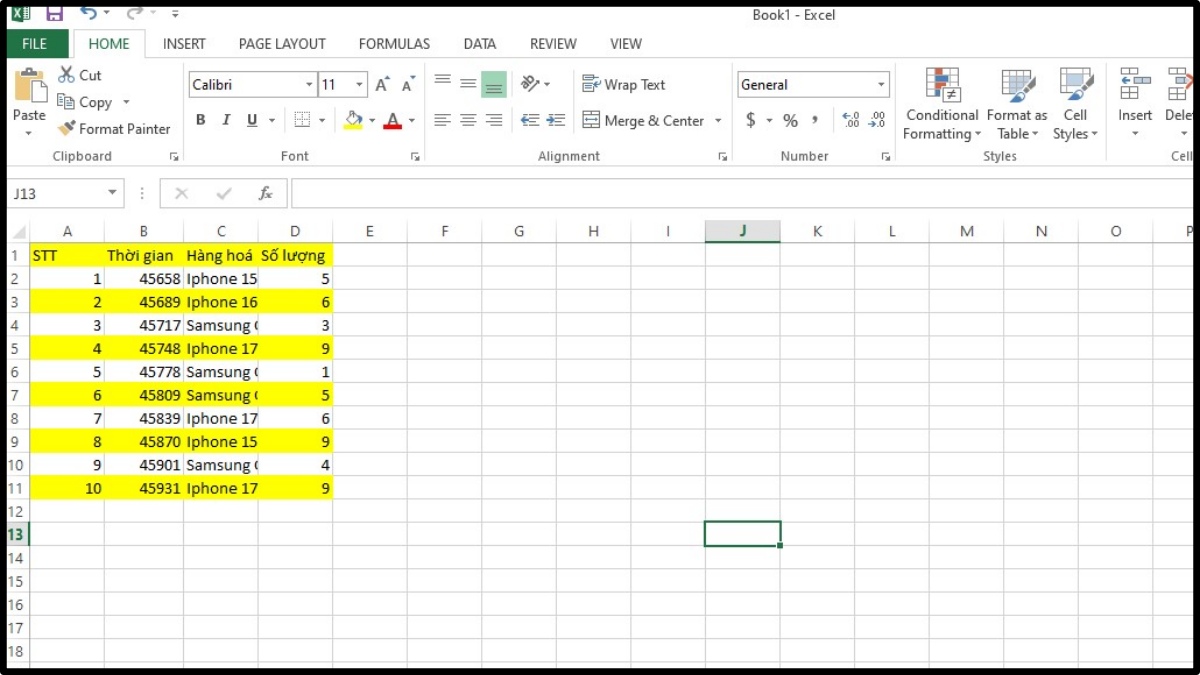Align text left in cell
This screenshot has width=1200, height=675.
pyautogui.click(x=443, y=120)
